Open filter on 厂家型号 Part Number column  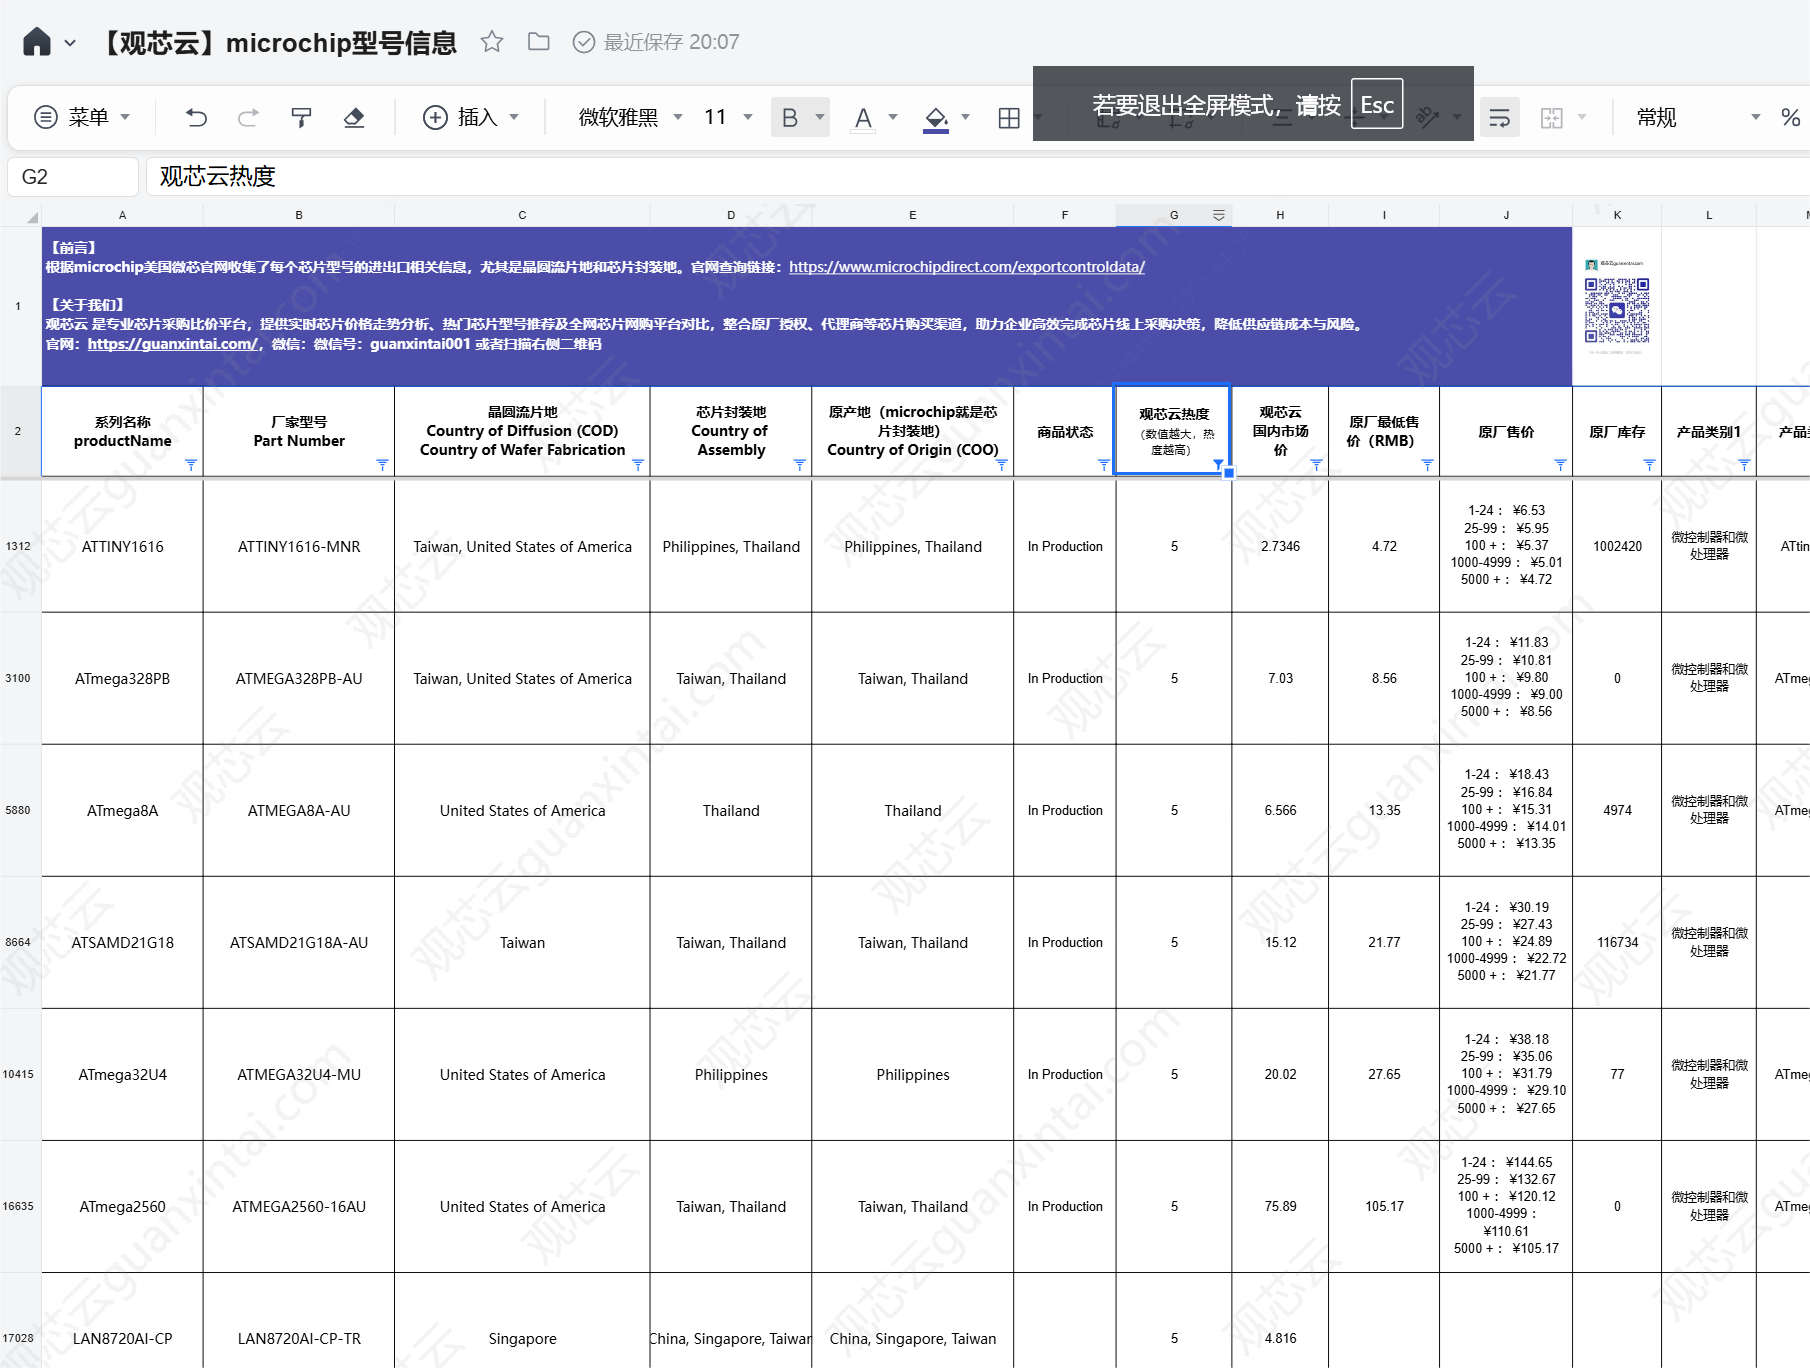382,465
